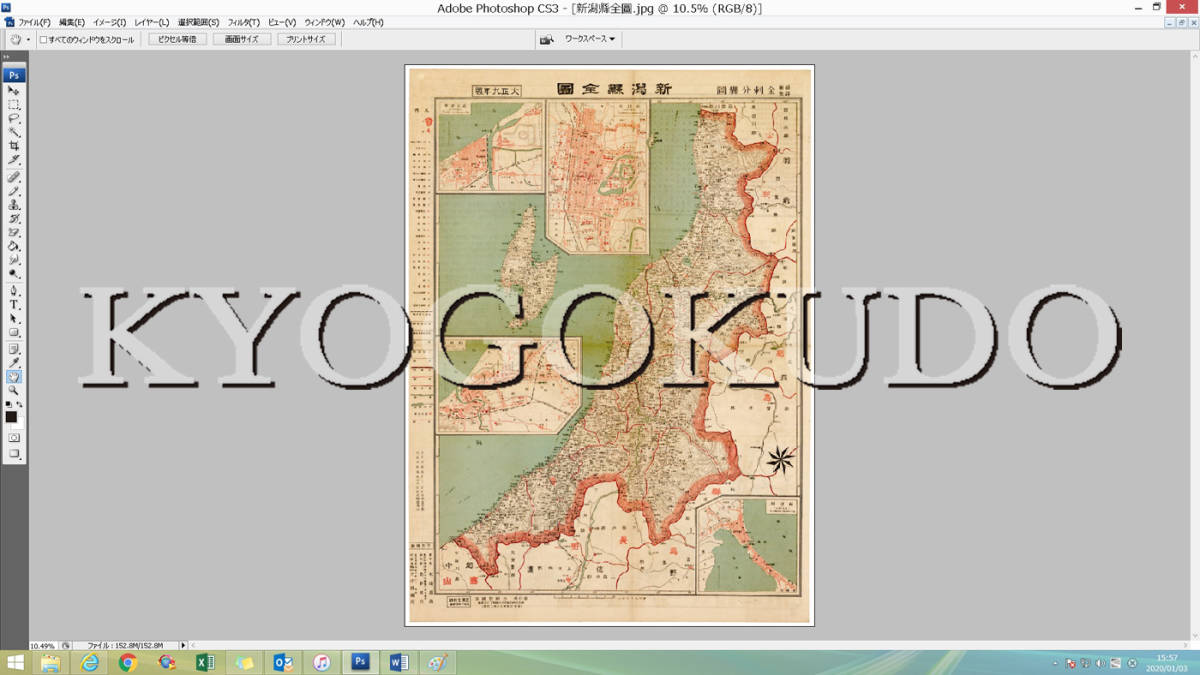The height and width of the screenshot is (675, 1200).
Task: Select the Path Selection tool
Action: tap(14, 318)
